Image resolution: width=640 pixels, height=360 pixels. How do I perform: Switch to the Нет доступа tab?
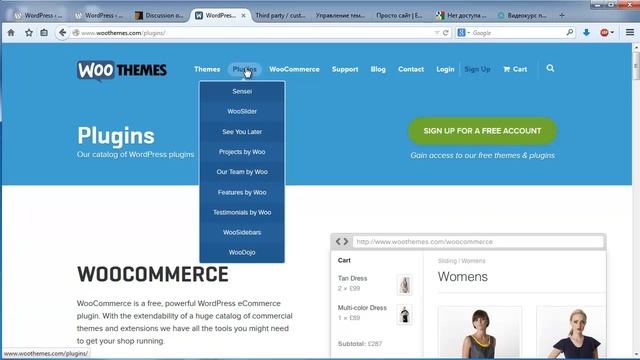[461, 16]
